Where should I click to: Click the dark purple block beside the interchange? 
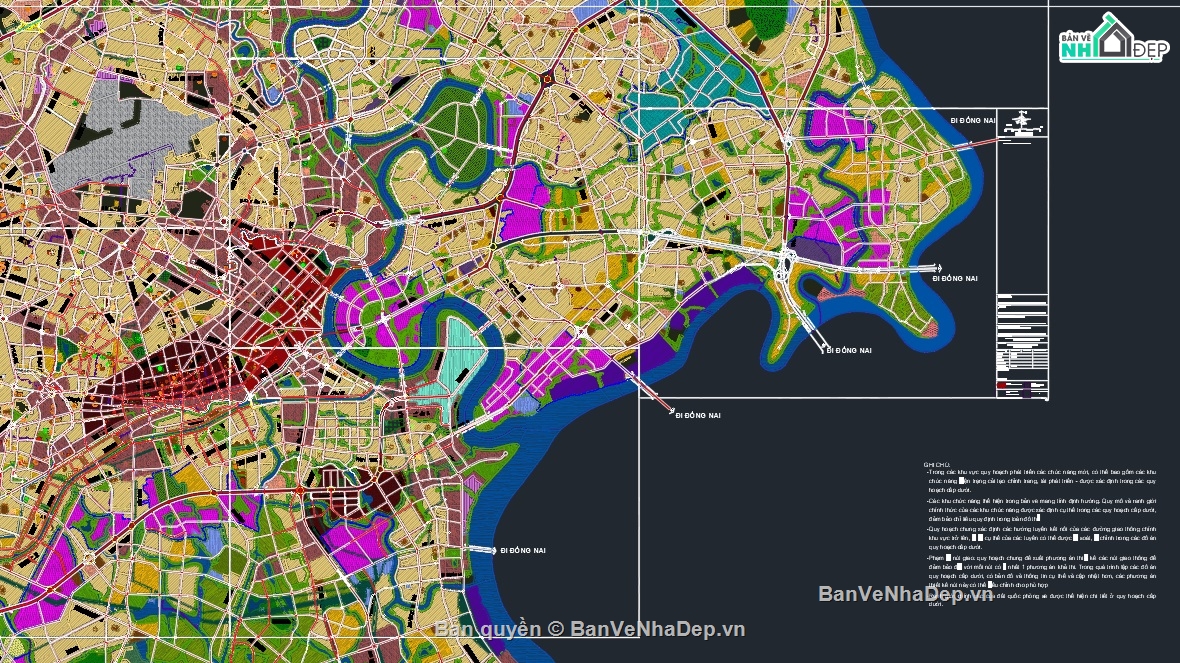pyautogui.click(x=810, y=250)
